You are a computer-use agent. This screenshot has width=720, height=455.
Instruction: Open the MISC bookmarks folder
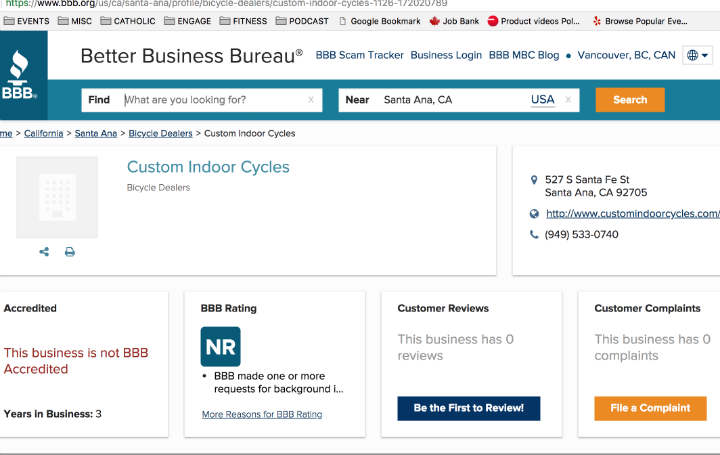[75, 21]
